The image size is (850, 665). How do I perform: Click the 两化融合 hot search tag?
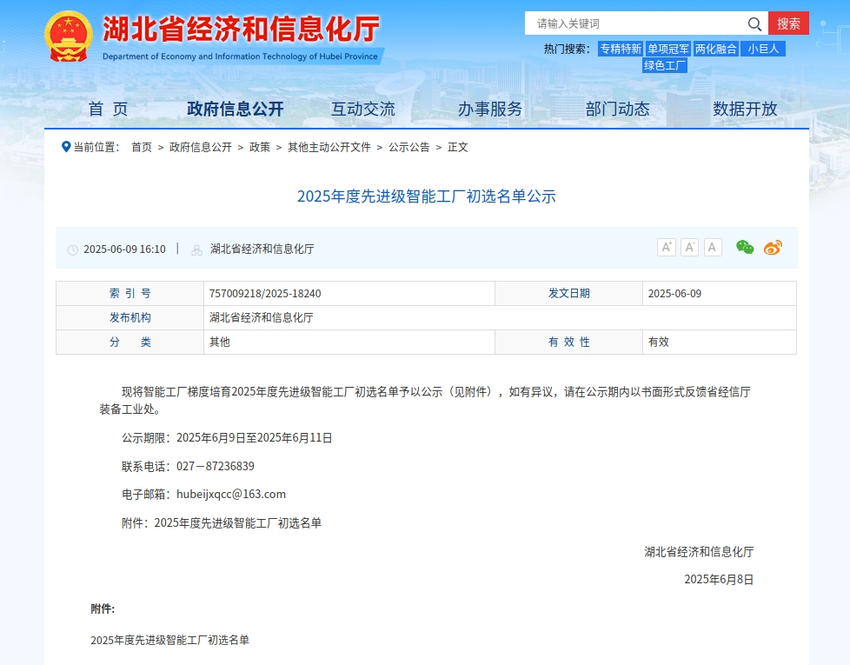pos(716,48)
